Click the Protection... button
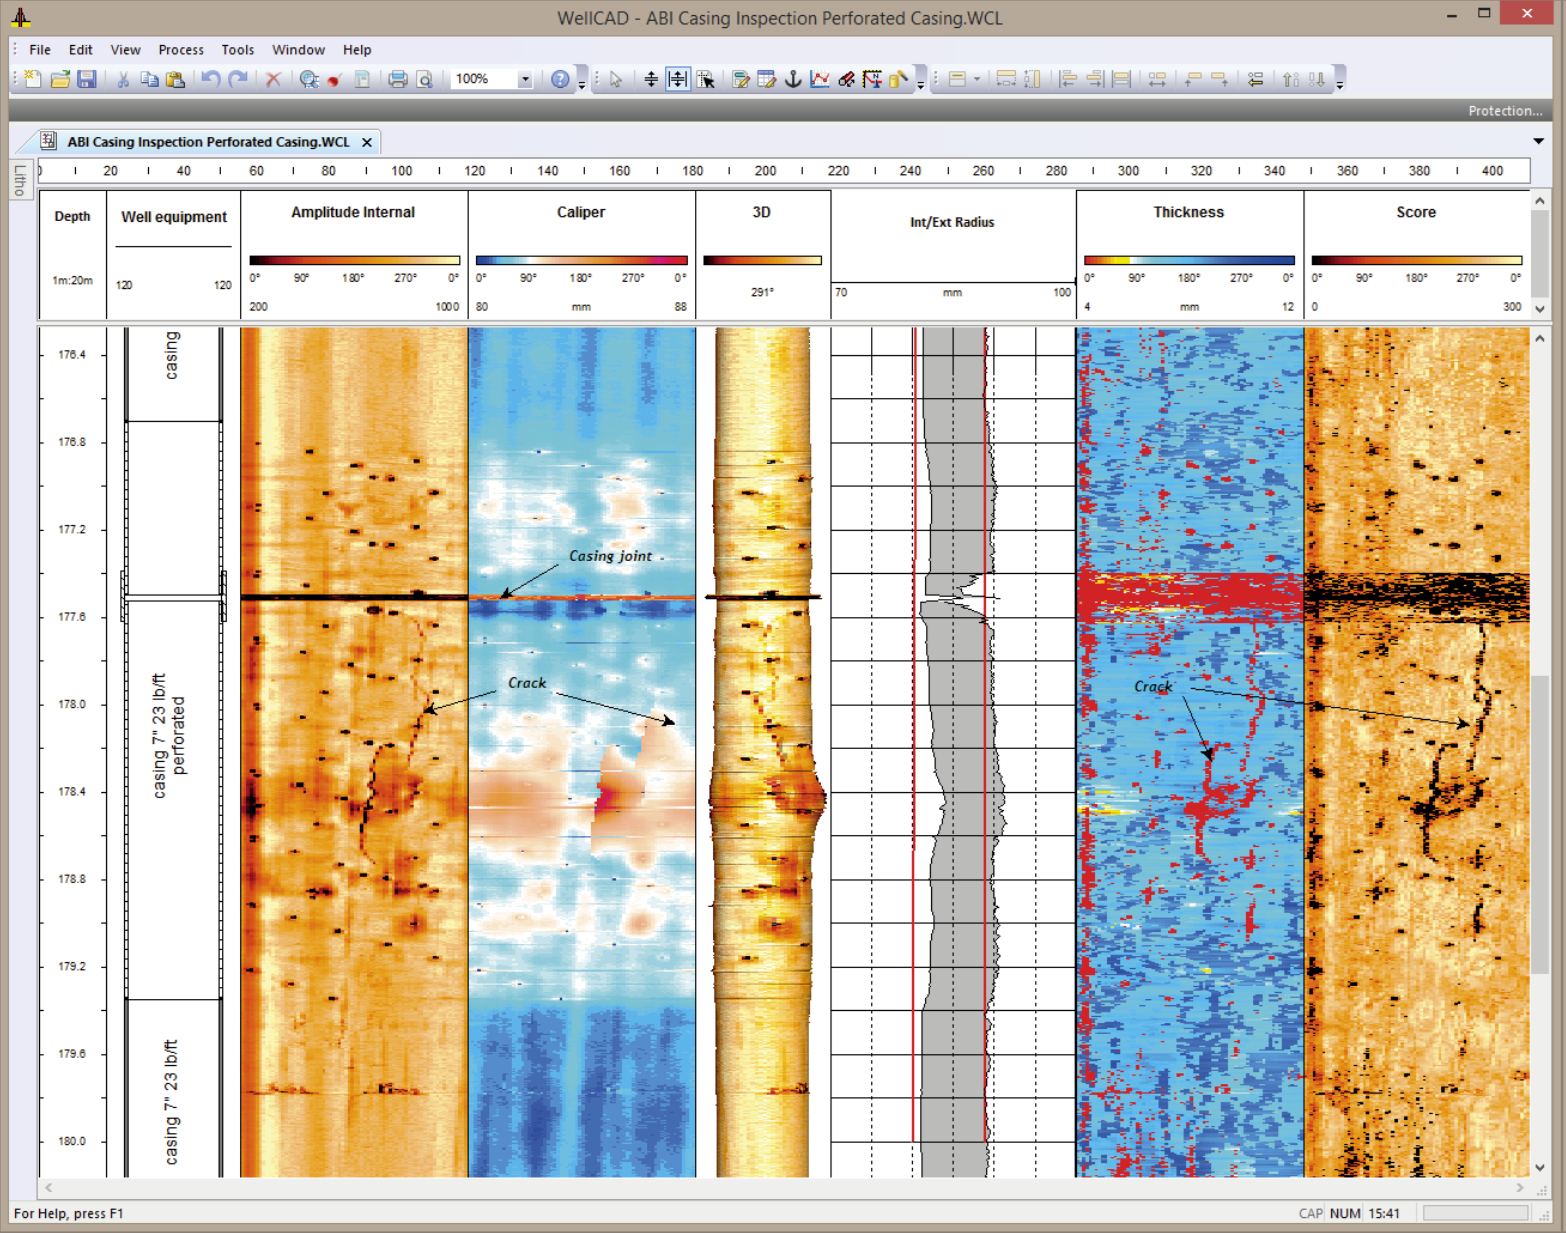 point(1504,111)
